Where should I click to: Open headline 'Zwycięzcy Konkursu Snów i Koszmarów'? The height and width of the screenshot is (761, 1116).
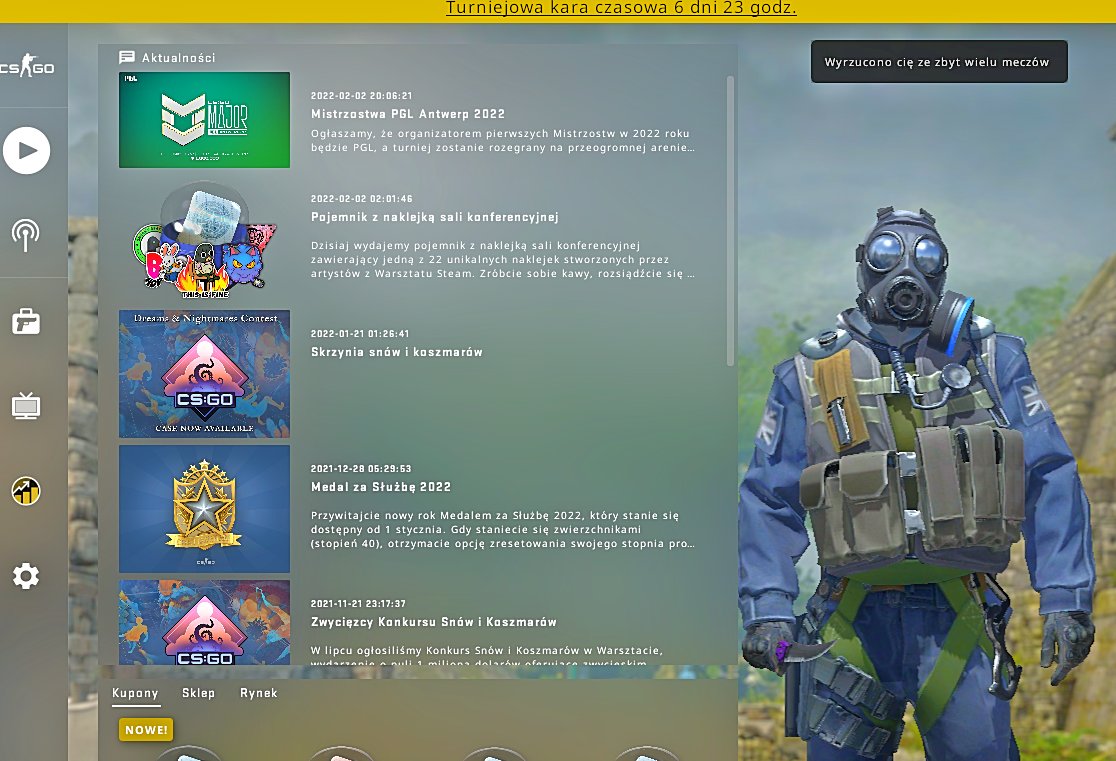point(433,622)
